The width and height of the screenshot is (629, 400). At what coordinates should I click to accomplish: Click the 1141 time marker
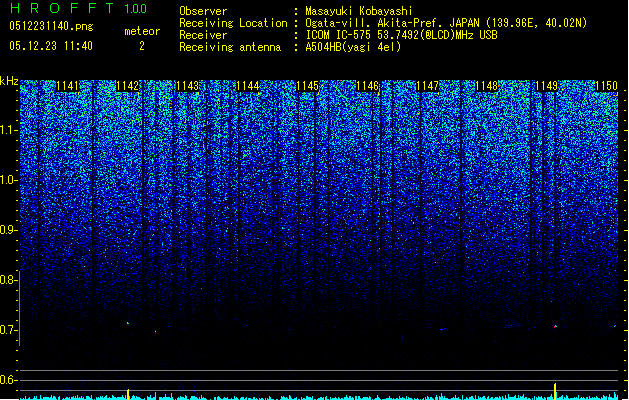[67, 86]
